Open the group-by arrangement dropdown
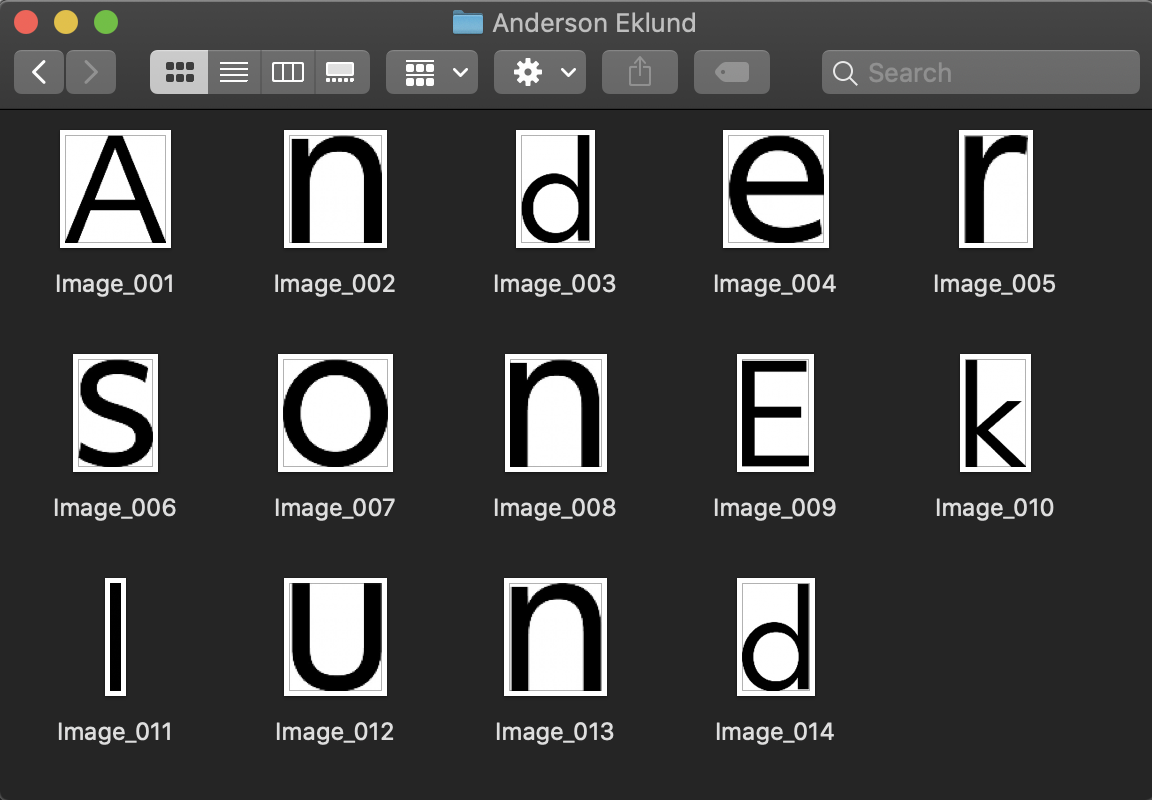1152x800 pixels. (432, 72)
